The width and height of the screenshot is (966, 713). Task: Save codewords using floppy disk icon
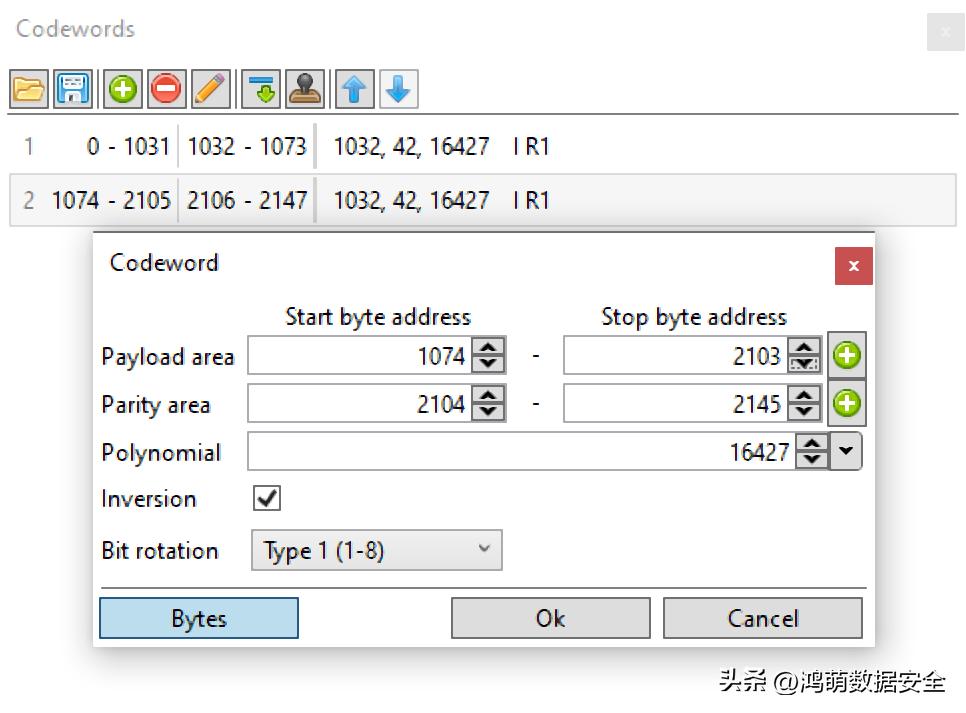[x=73, y=89]
